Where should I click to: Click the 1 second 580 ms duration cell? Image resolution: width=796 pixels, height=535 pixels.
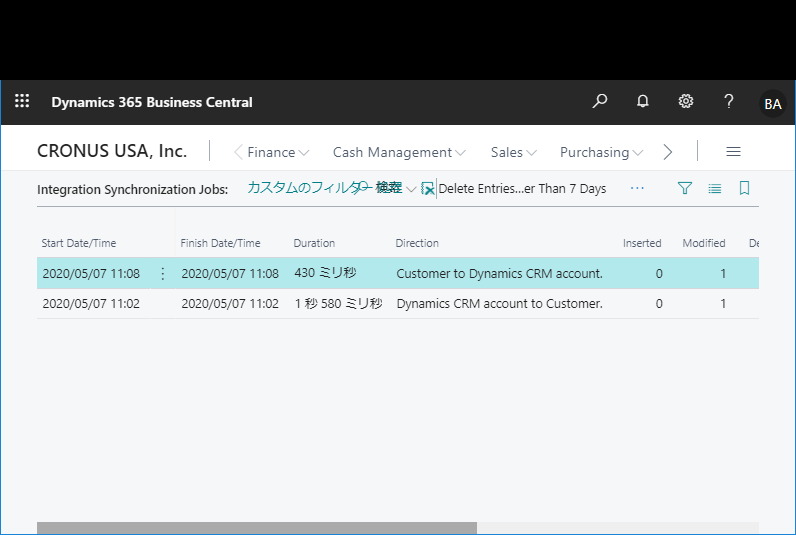(339, 304)
